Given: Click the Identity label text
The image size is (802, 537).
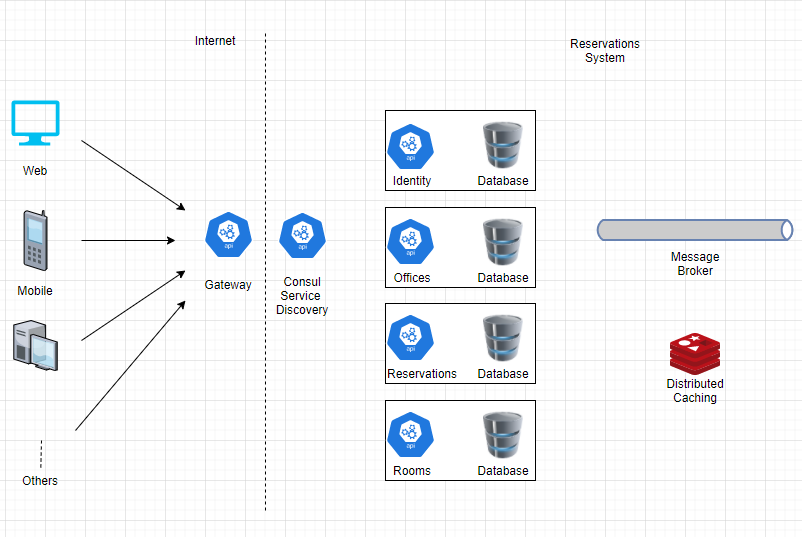Looking at the screenshot, I should [x=412, y=181].
